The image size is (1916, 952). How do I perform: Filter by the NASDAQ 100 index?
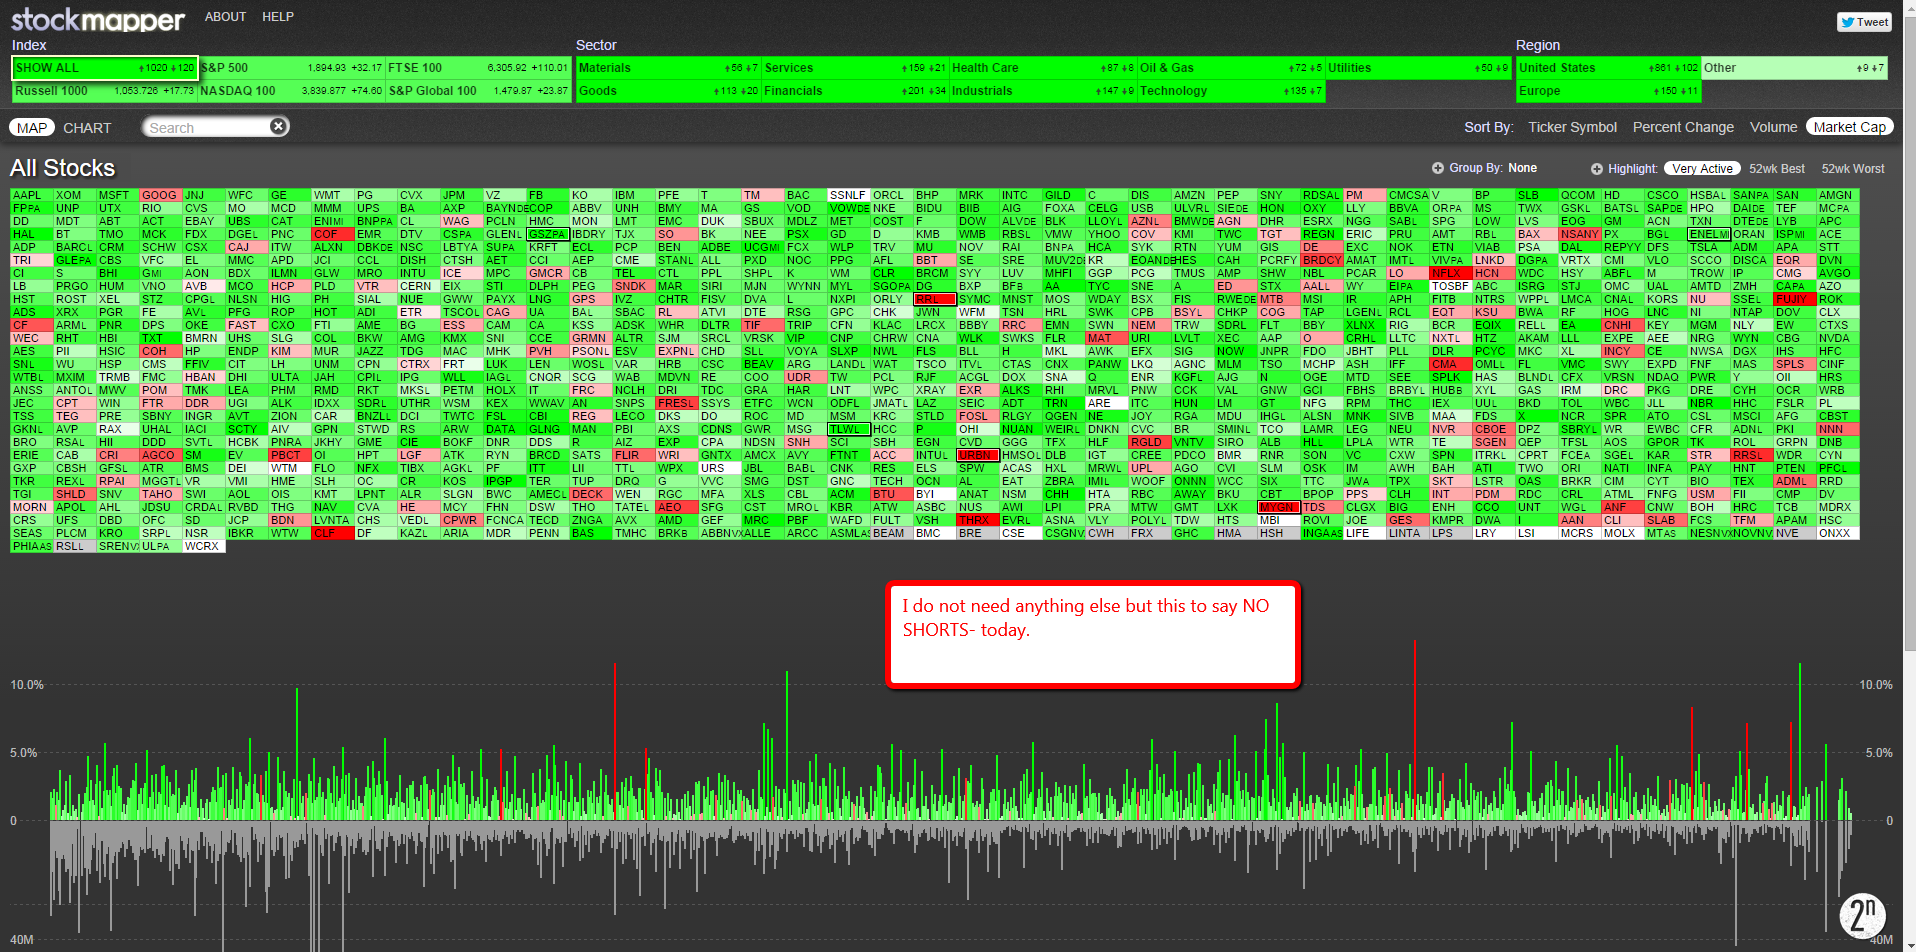(291, 91)
